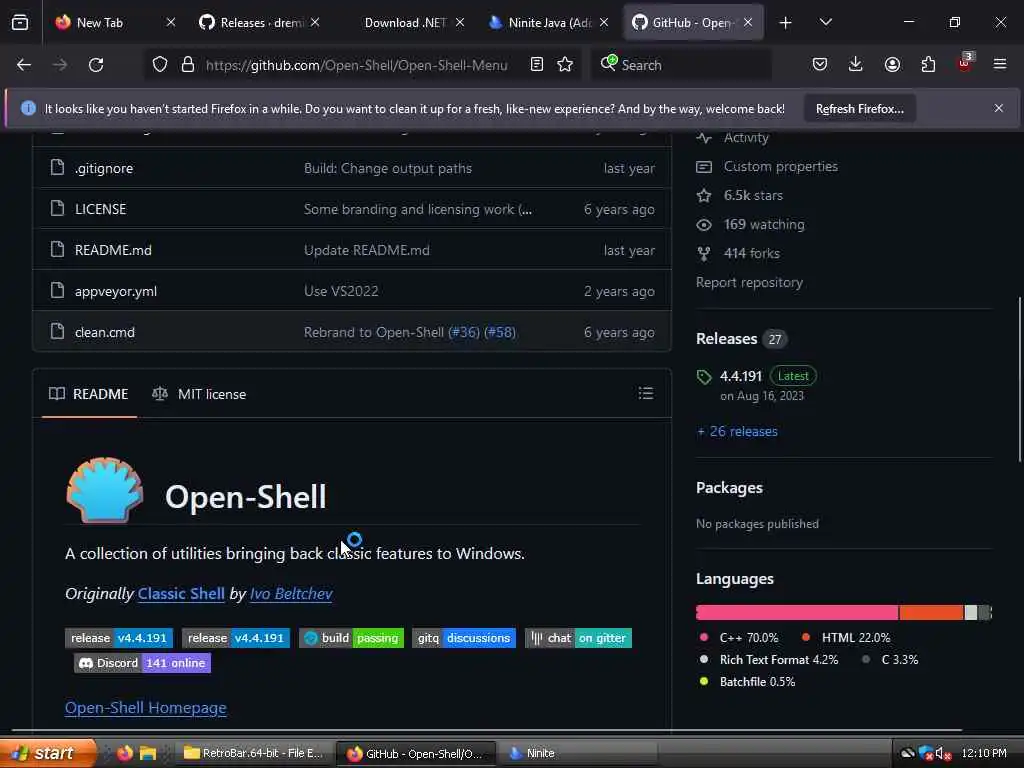The width and height of the screenshot is (1024, 768).
Task: Click the orange HTML language bar segment
Action: click(931, 613)
